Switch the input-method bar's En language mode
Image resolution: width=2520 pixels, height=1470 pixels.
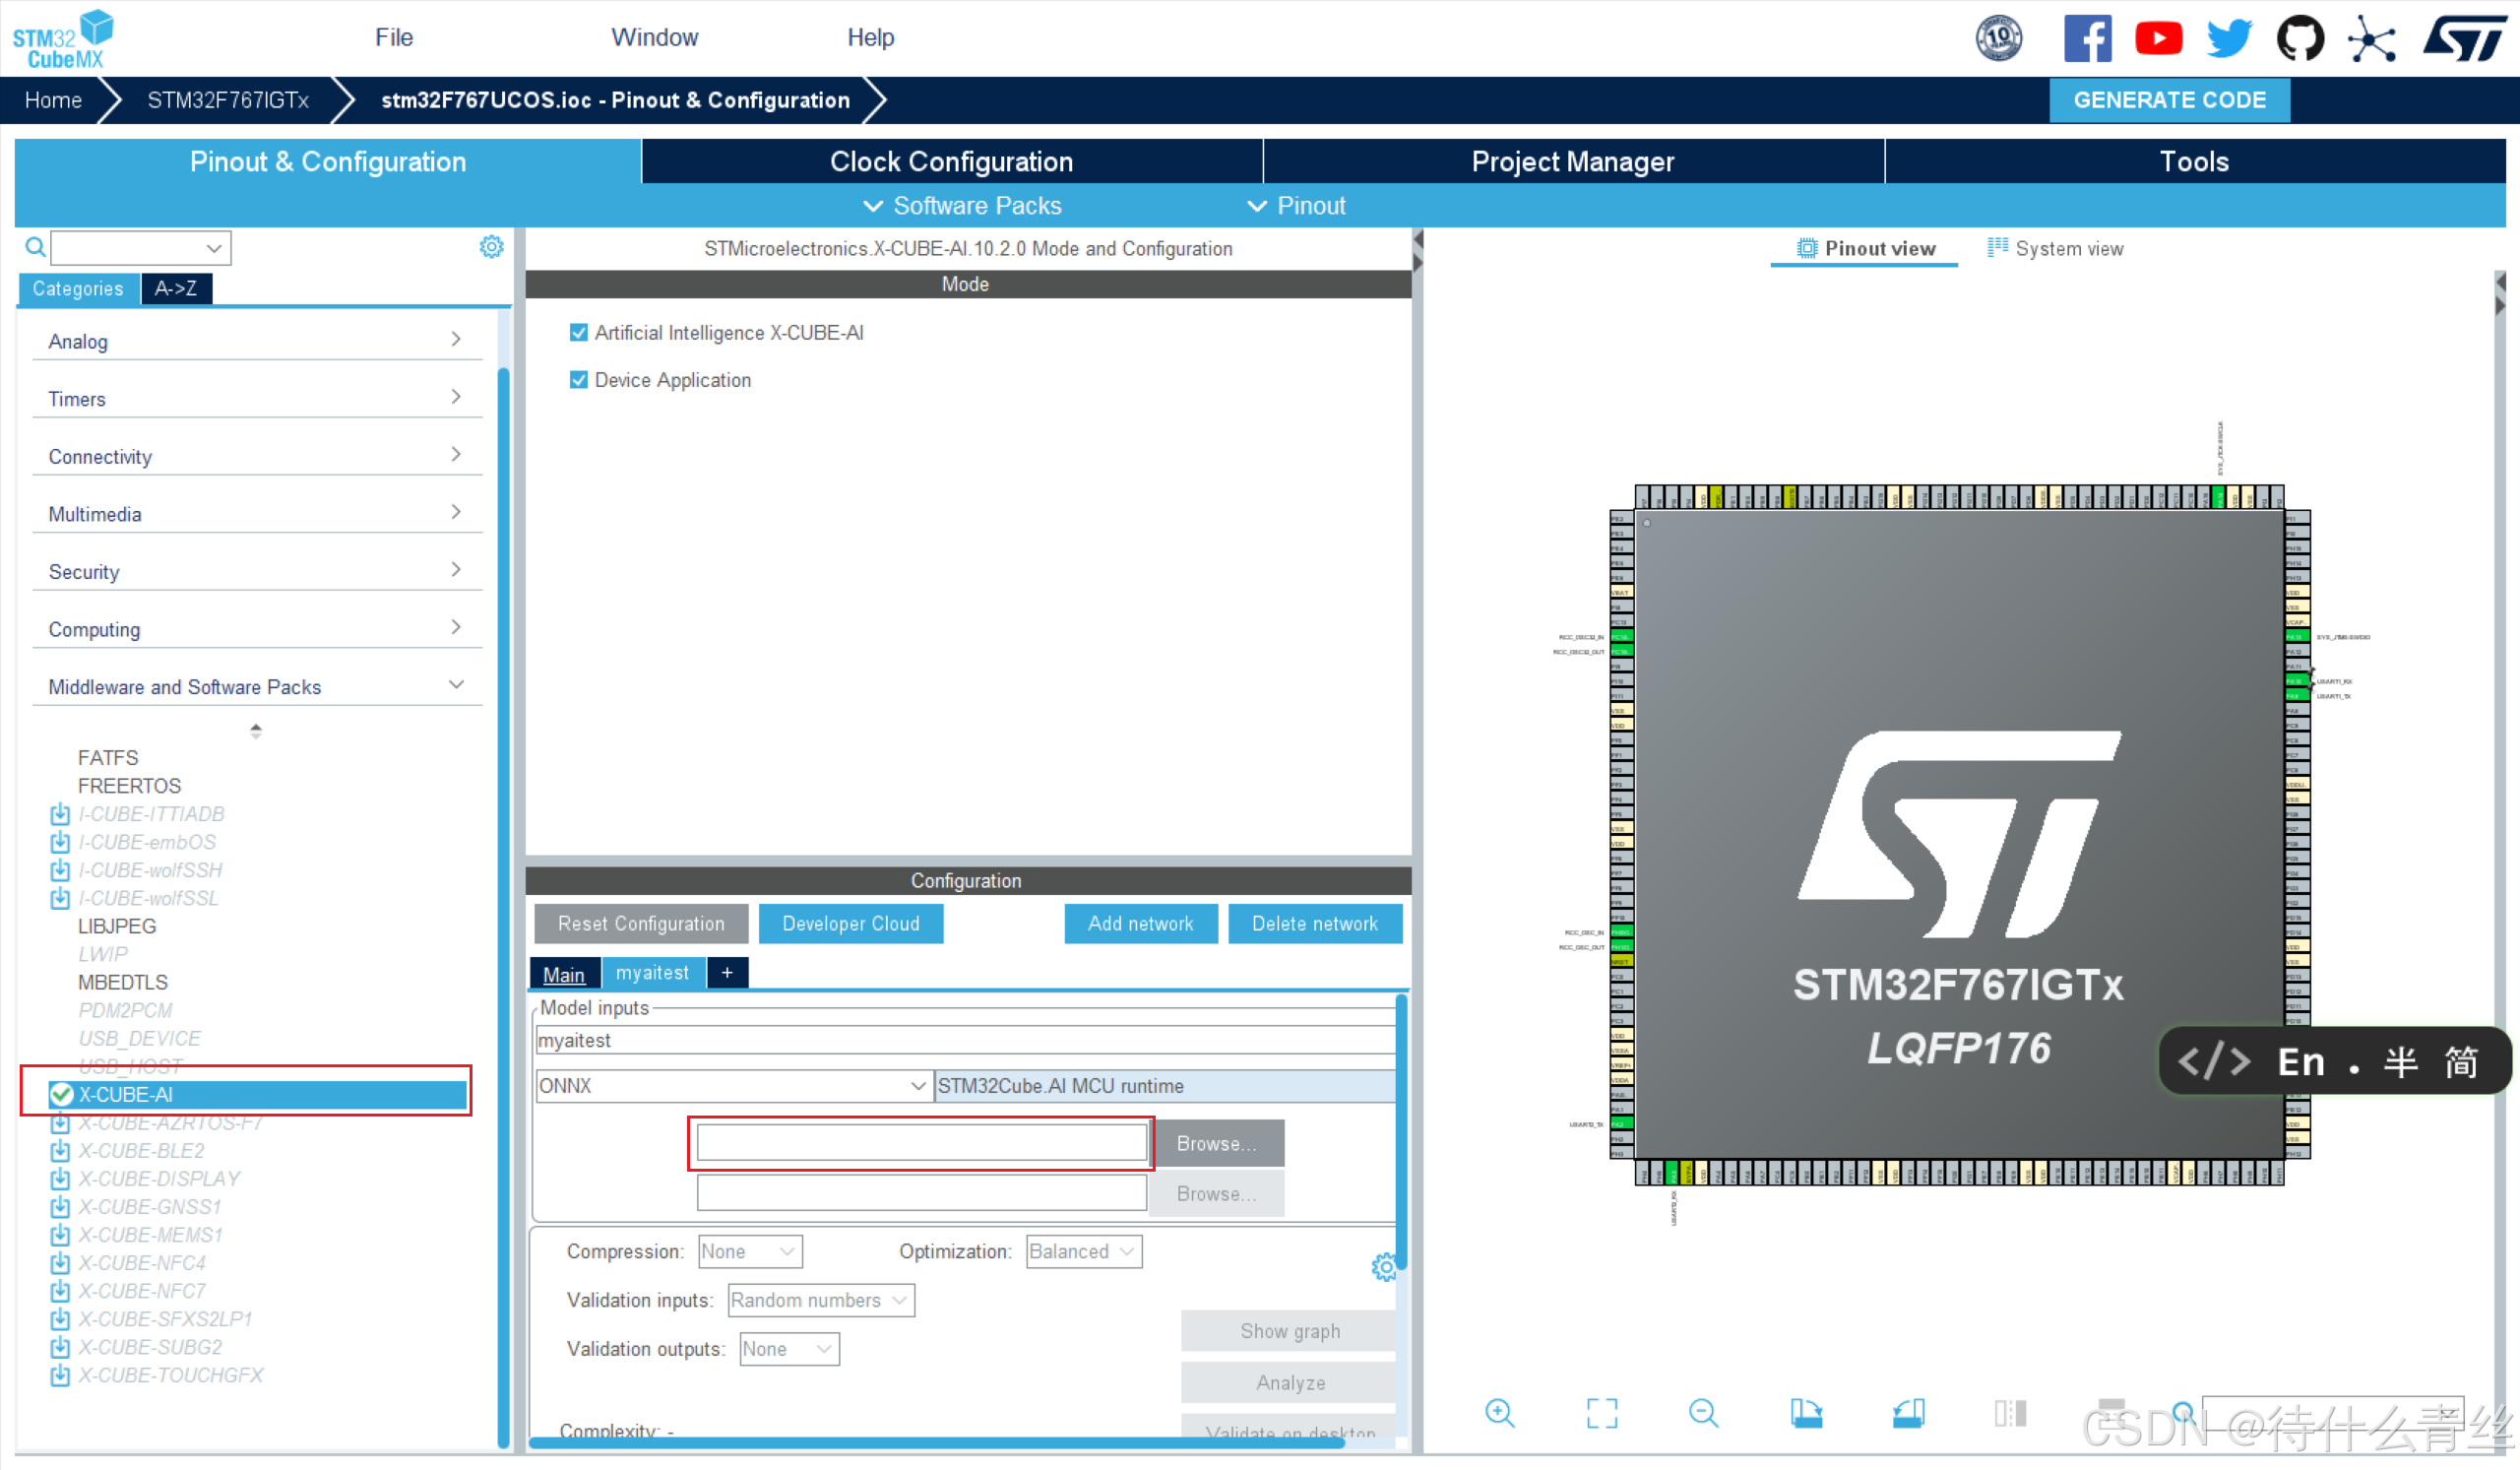2300,1062
